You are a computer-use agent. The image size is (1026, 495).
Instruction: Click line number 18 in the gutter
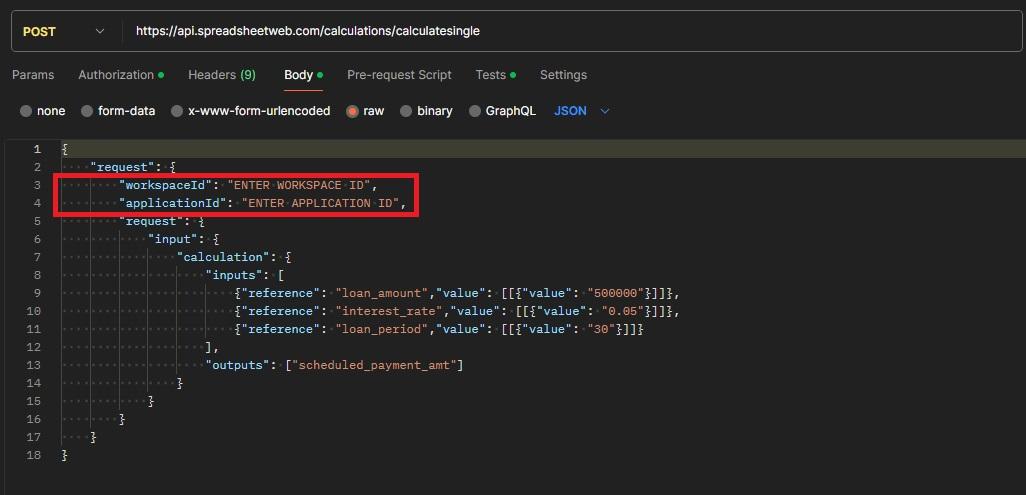tap(34, 454)
